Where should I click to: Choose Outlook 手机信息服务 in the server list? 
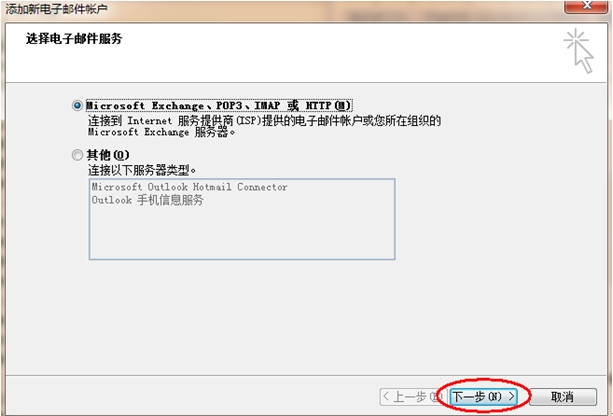[148, 200]
